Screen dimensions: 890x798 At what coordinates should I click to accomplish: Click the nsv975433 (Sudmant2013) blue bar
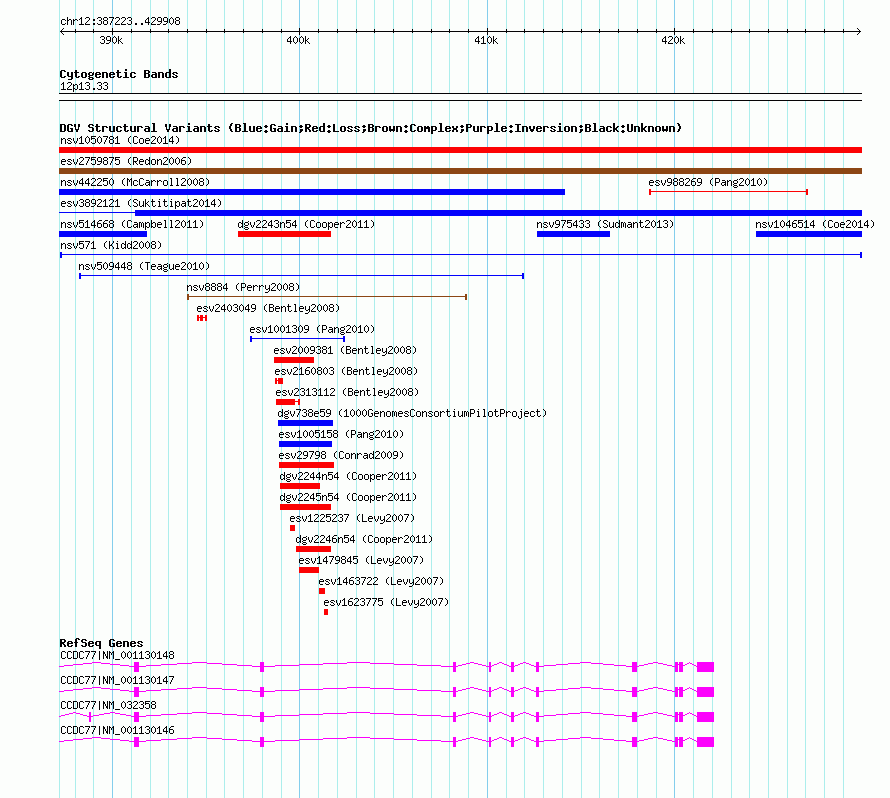[x=573, y=234]
